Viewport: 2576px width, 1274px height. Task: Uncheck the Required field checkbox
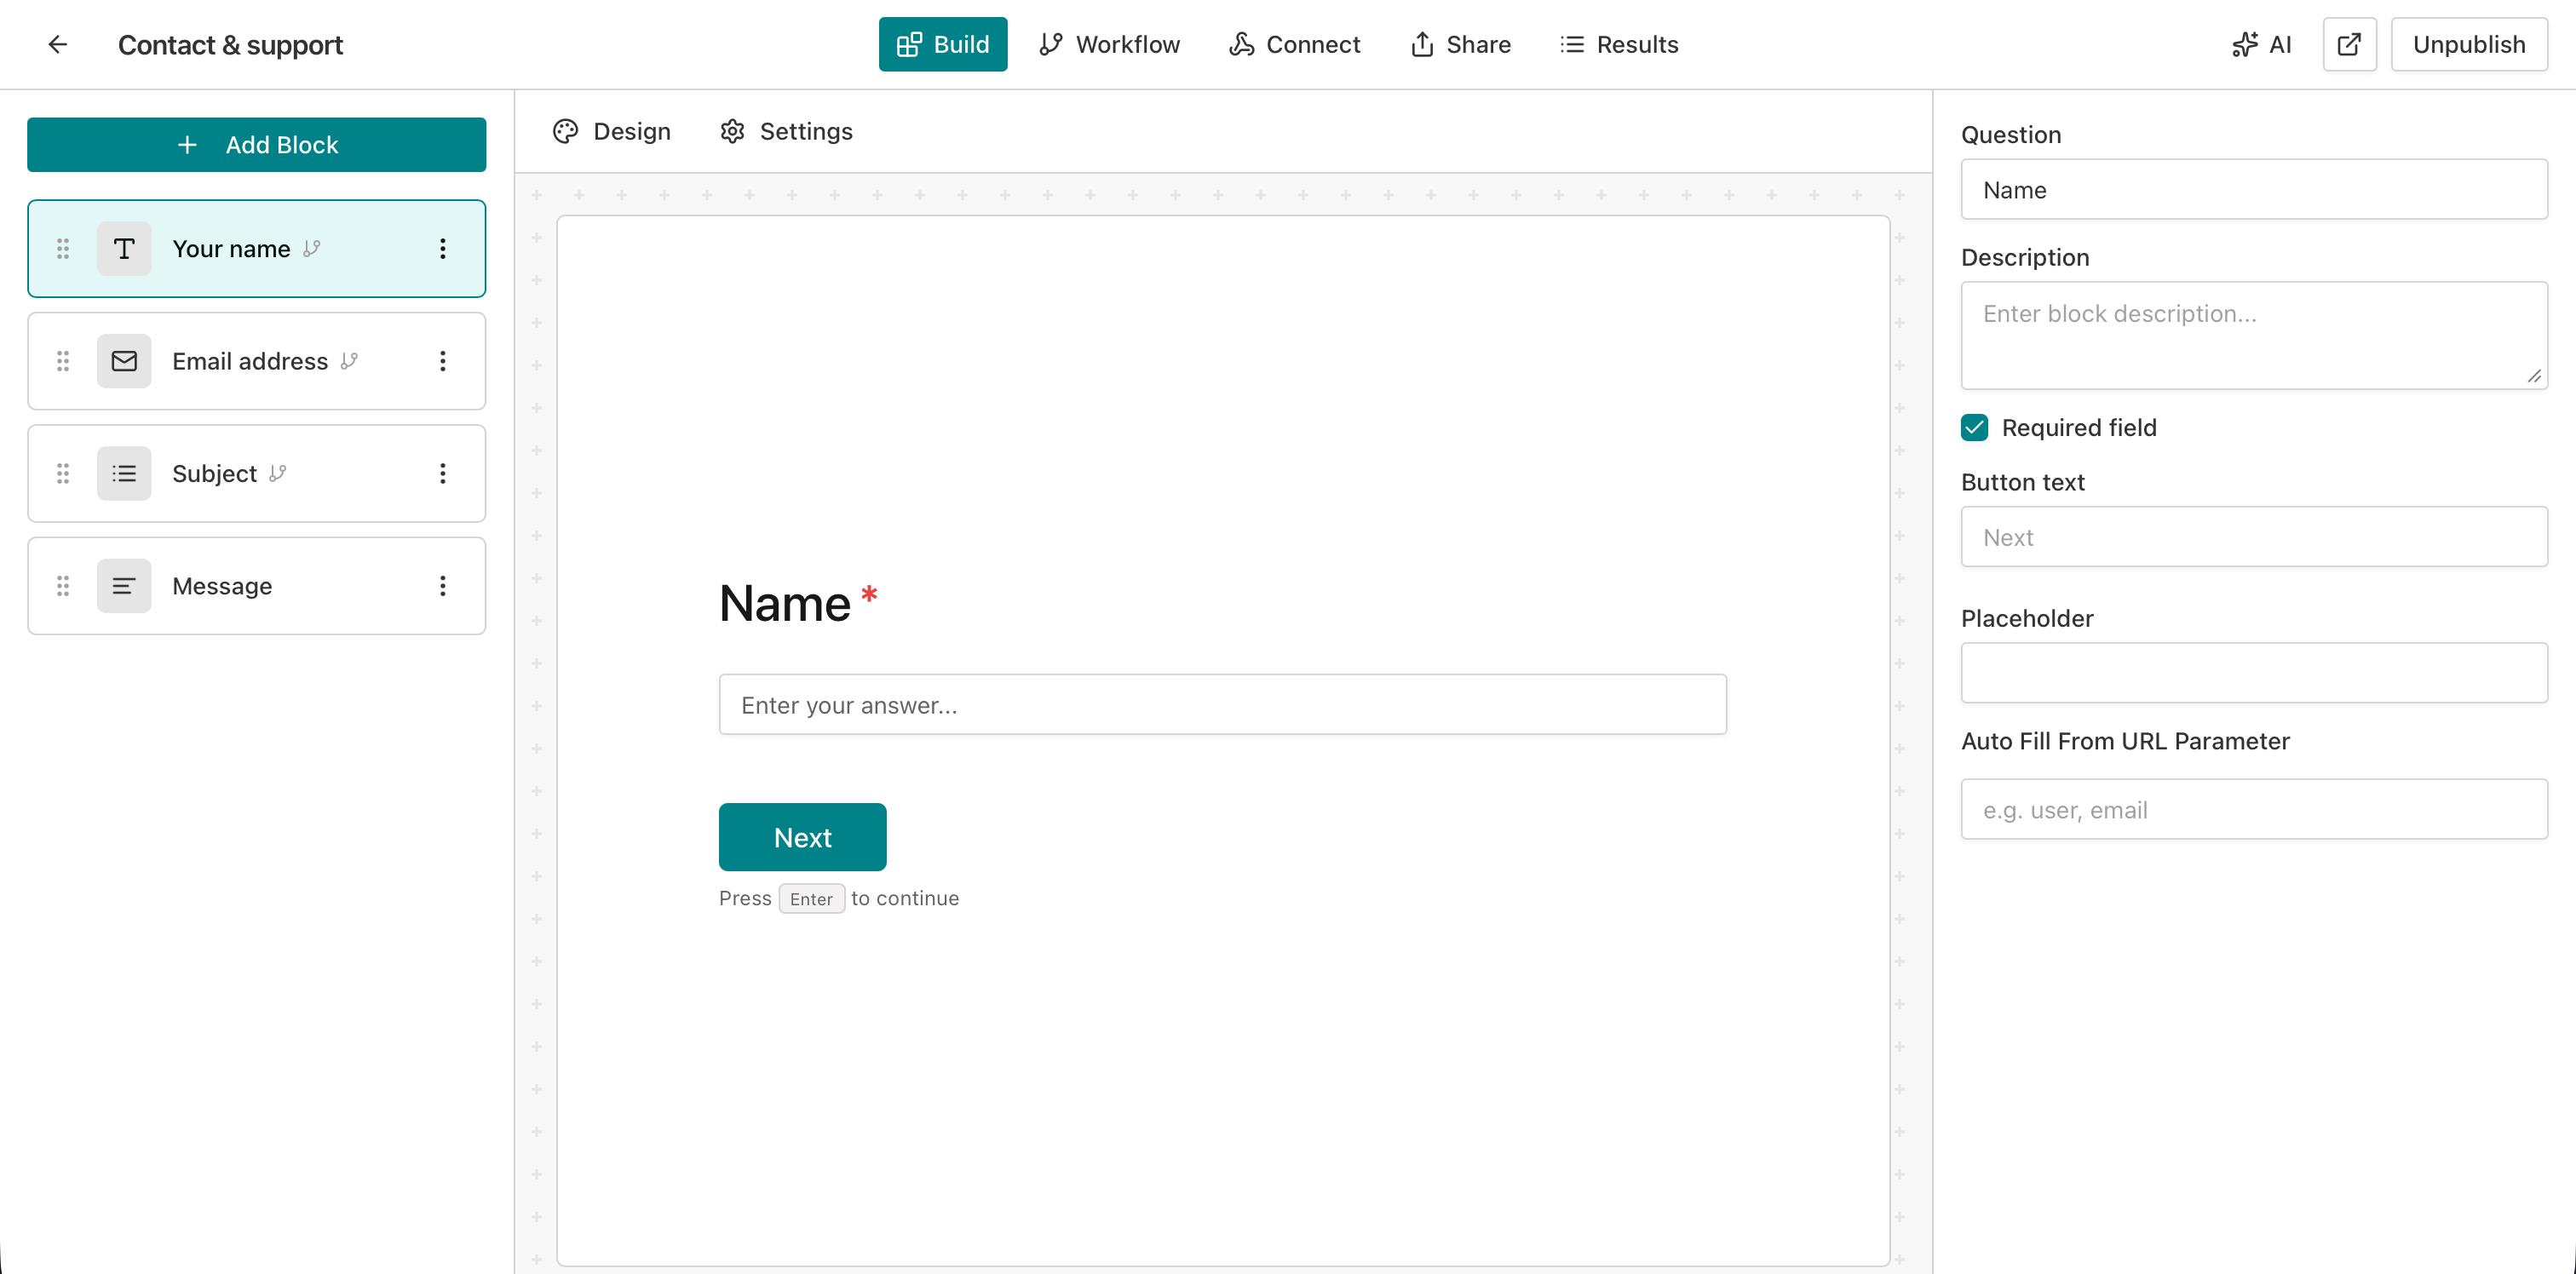pyautogui.click(x=1974, y=427)
